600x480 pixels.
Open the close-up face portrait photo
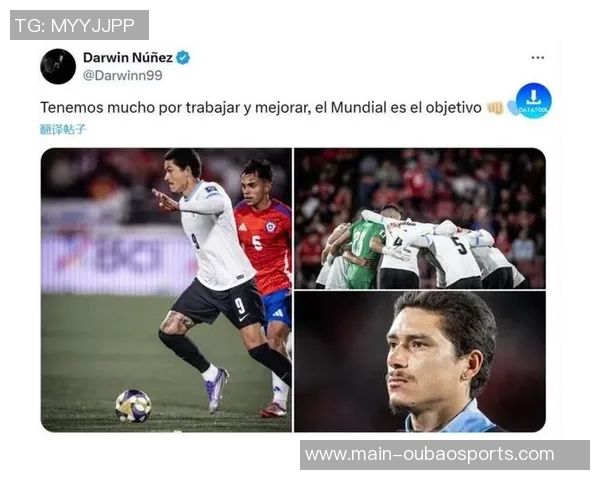coord(420,361)
